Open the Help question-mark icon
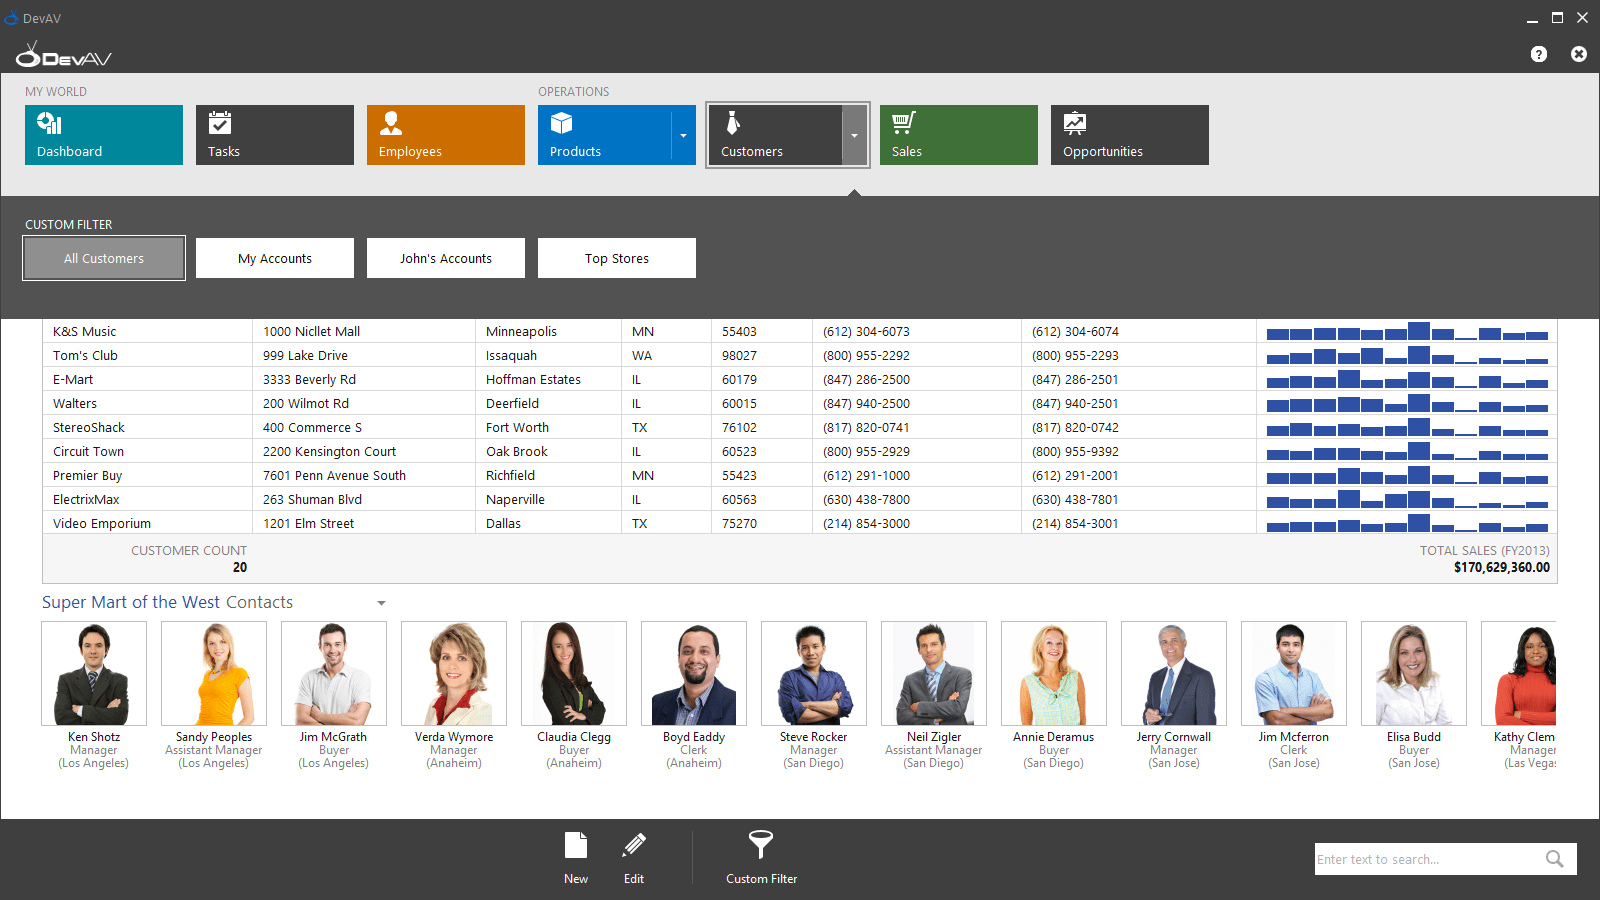This screenshot has width=1600, height=900. [1537, 54]
